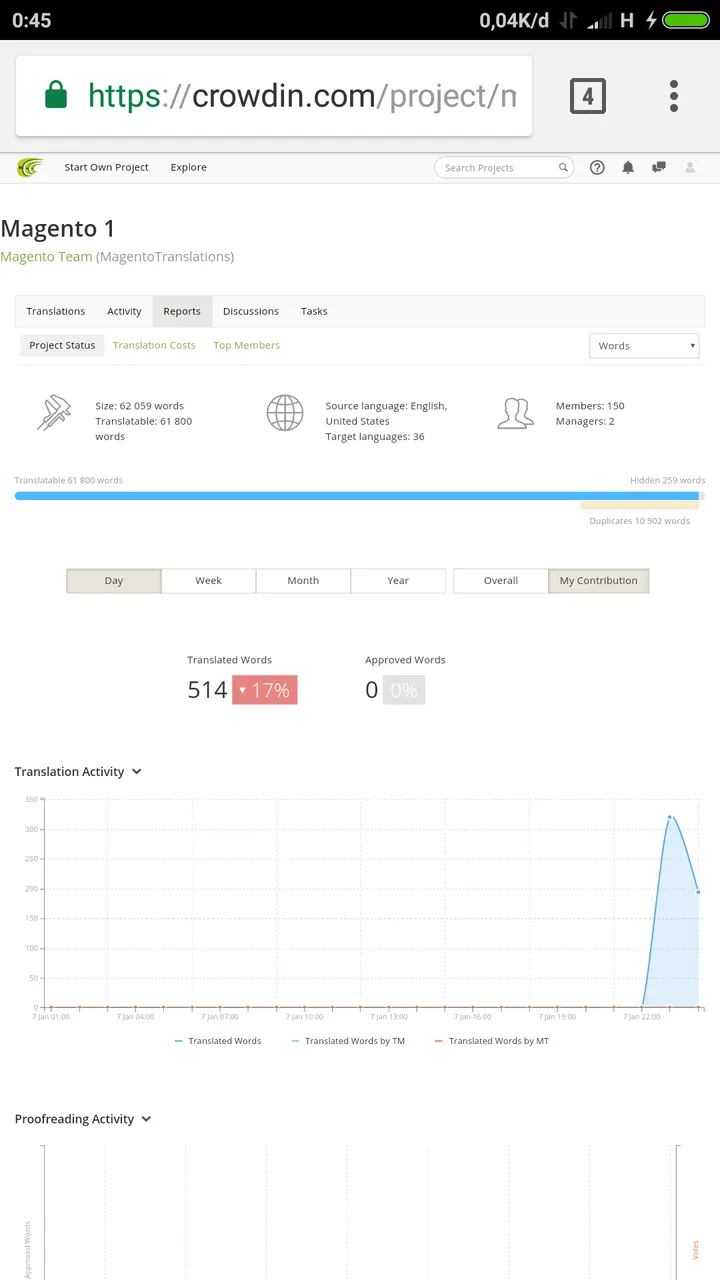Click the project size caliper icon

(x=54, y=413)
